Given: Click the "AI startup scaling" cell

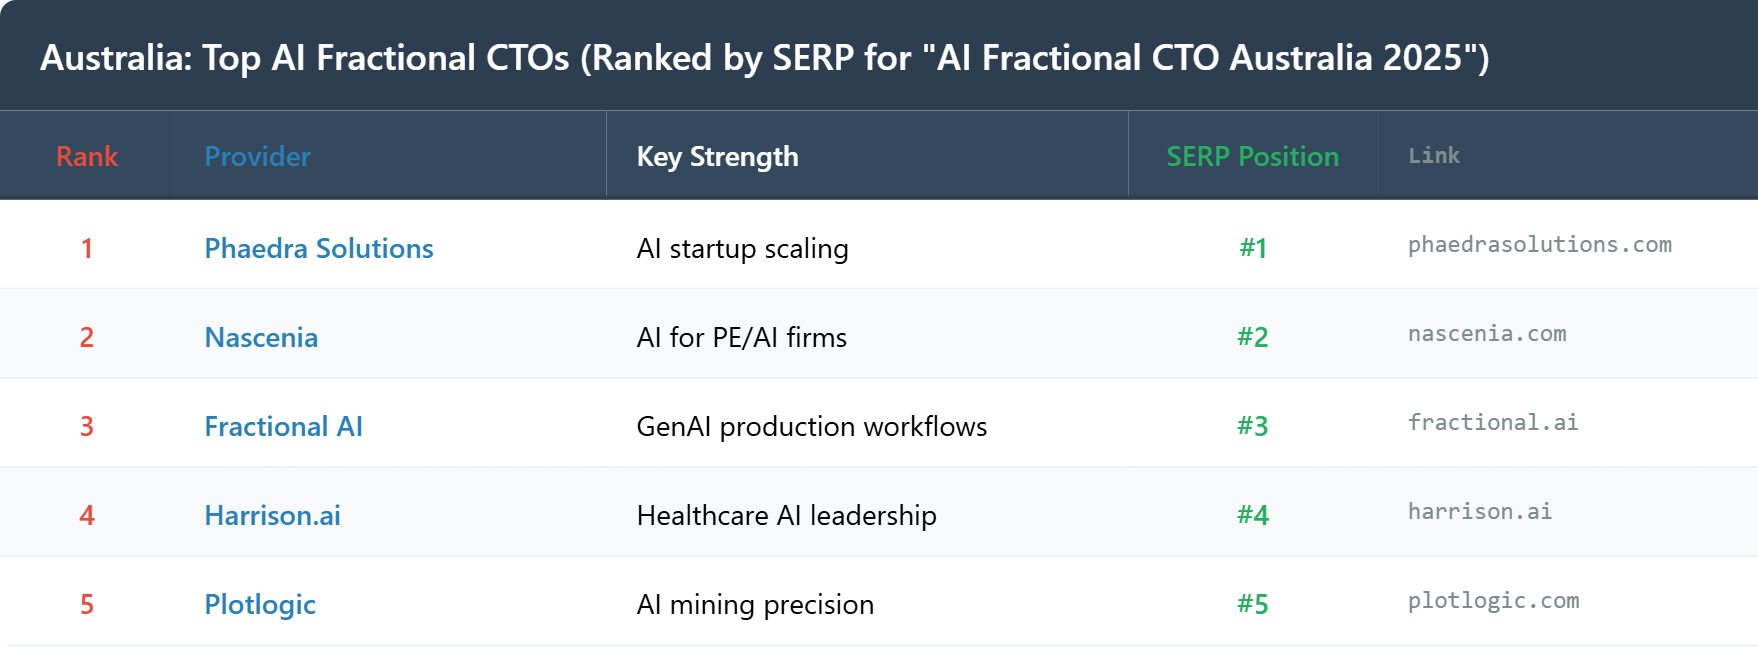Looking at the screenshot, I should [x=742, y=248].
